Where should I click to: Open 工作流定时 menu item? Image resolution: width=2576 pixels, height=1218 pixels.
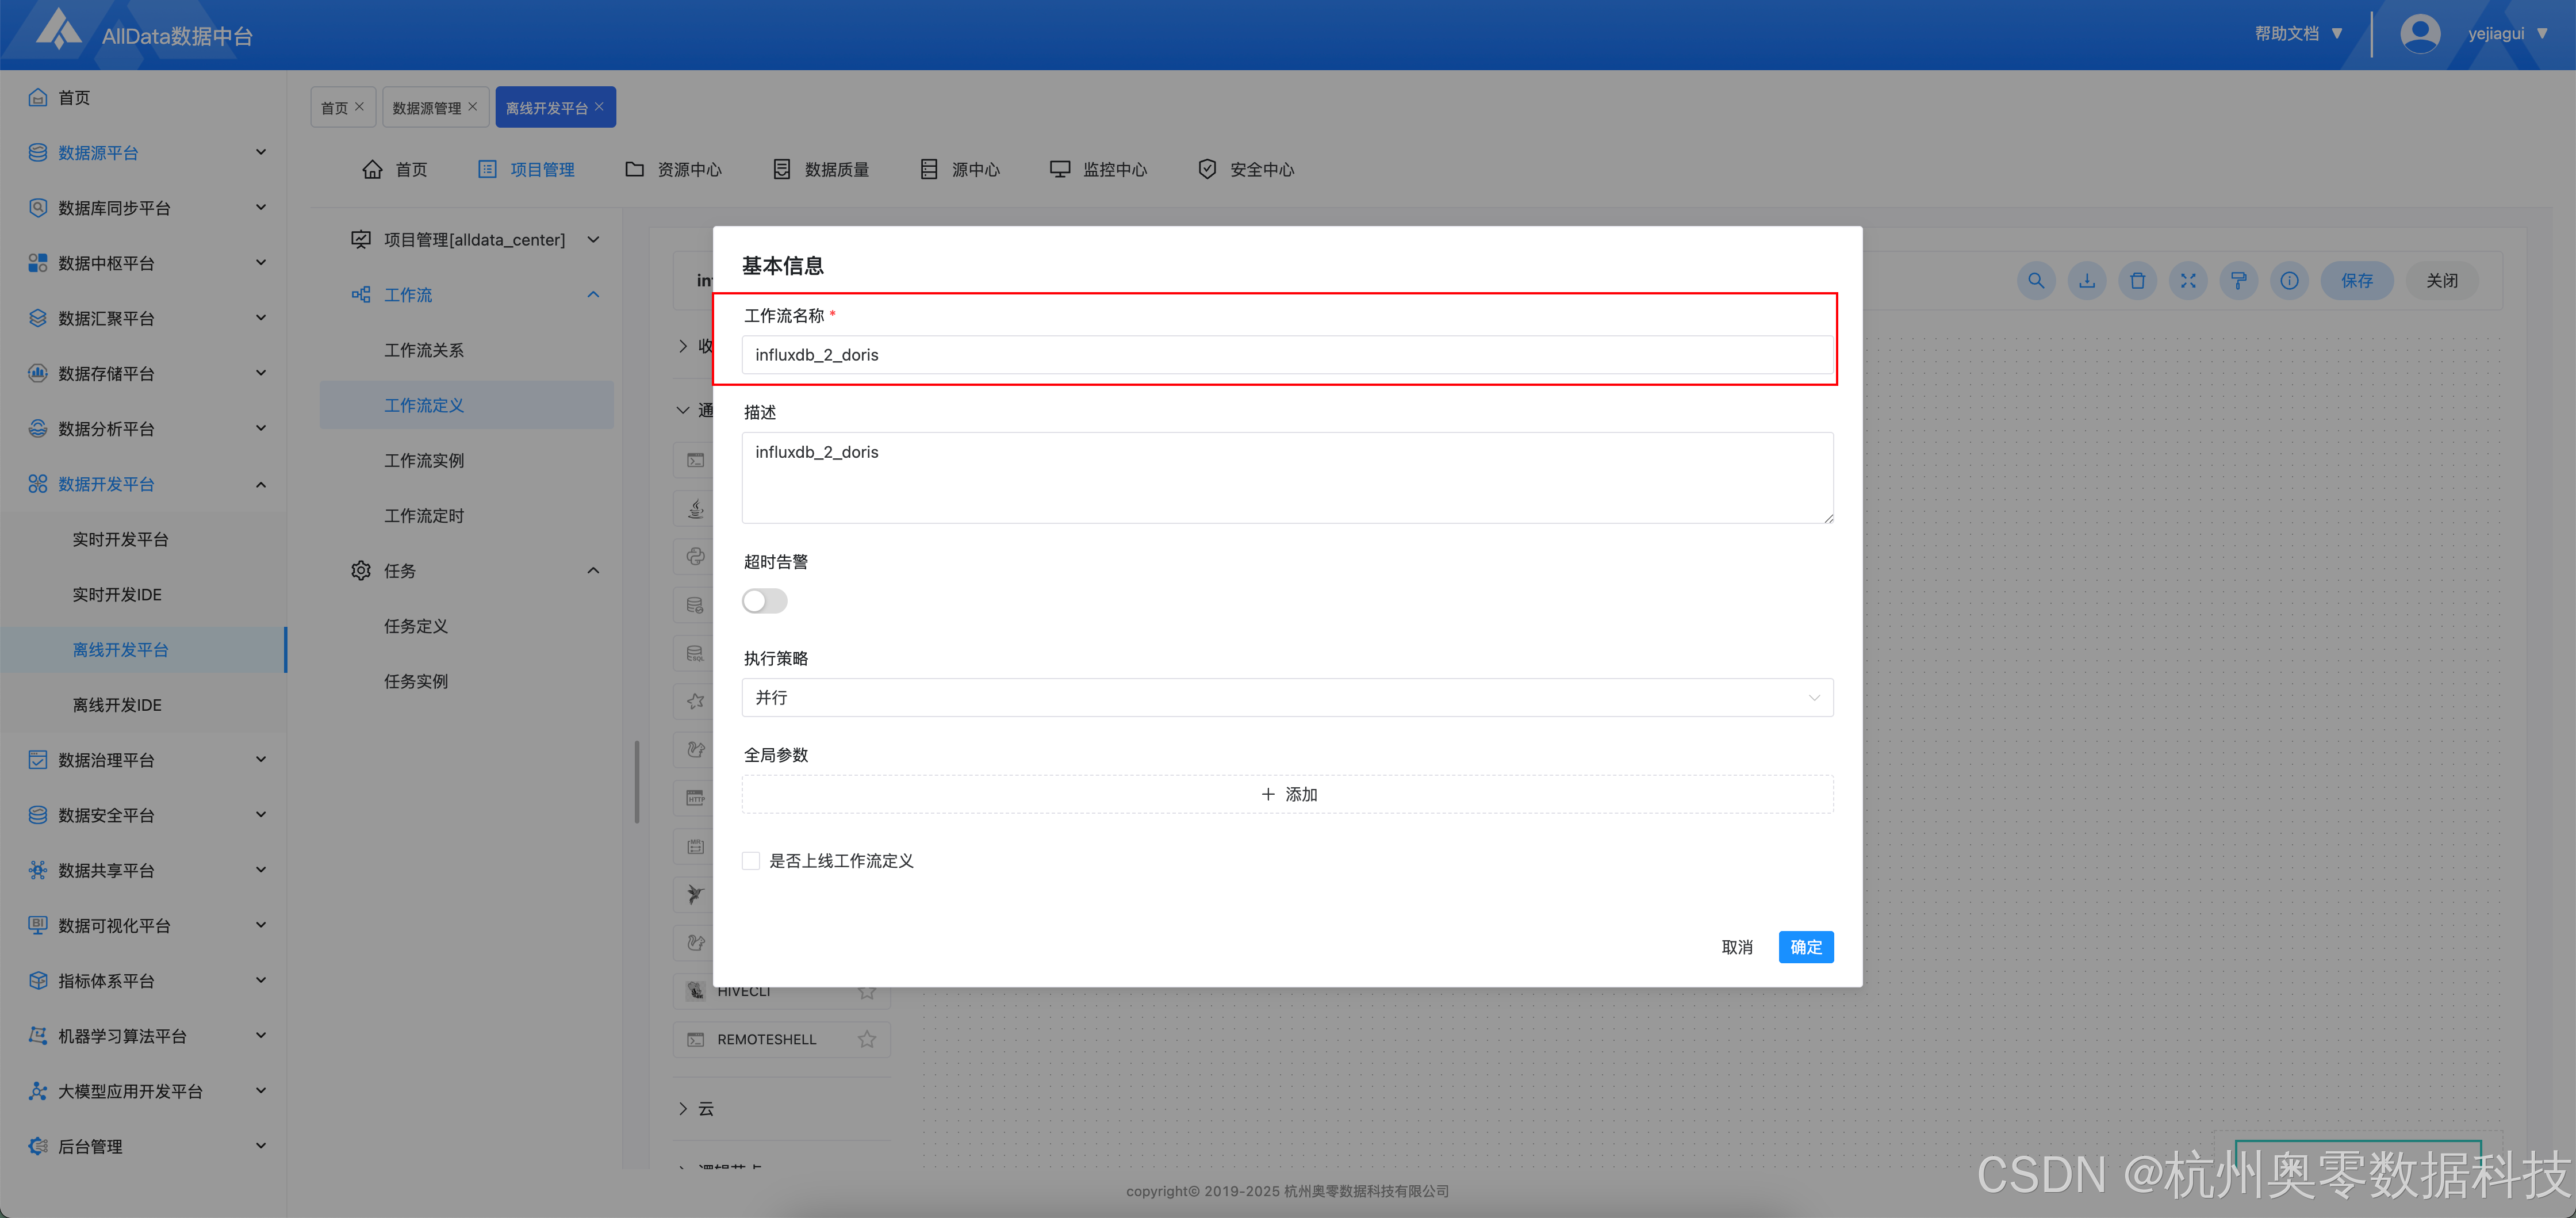(x=424, y=516)
